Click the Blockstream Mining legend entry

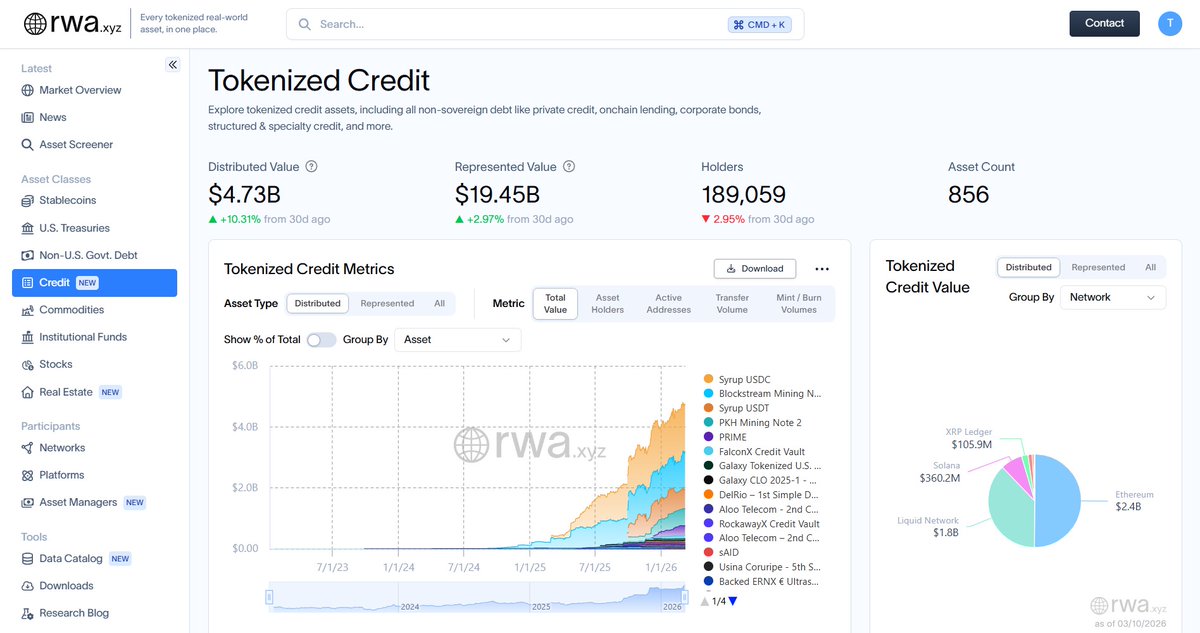[x=762, y=394]
